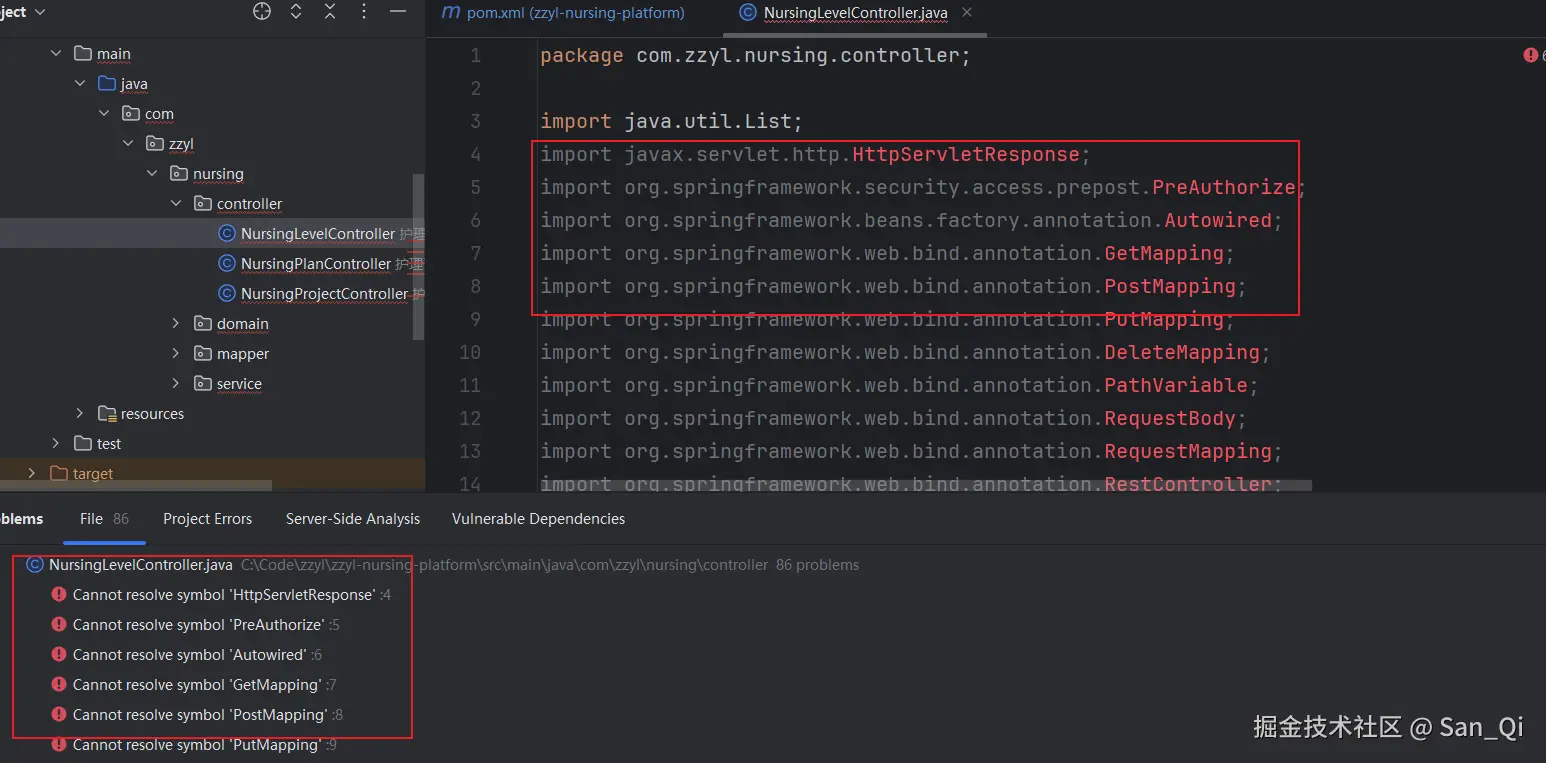The image size is (1546, 763).
Task: Open the Project panel options (three dots)
Action: 364,12
